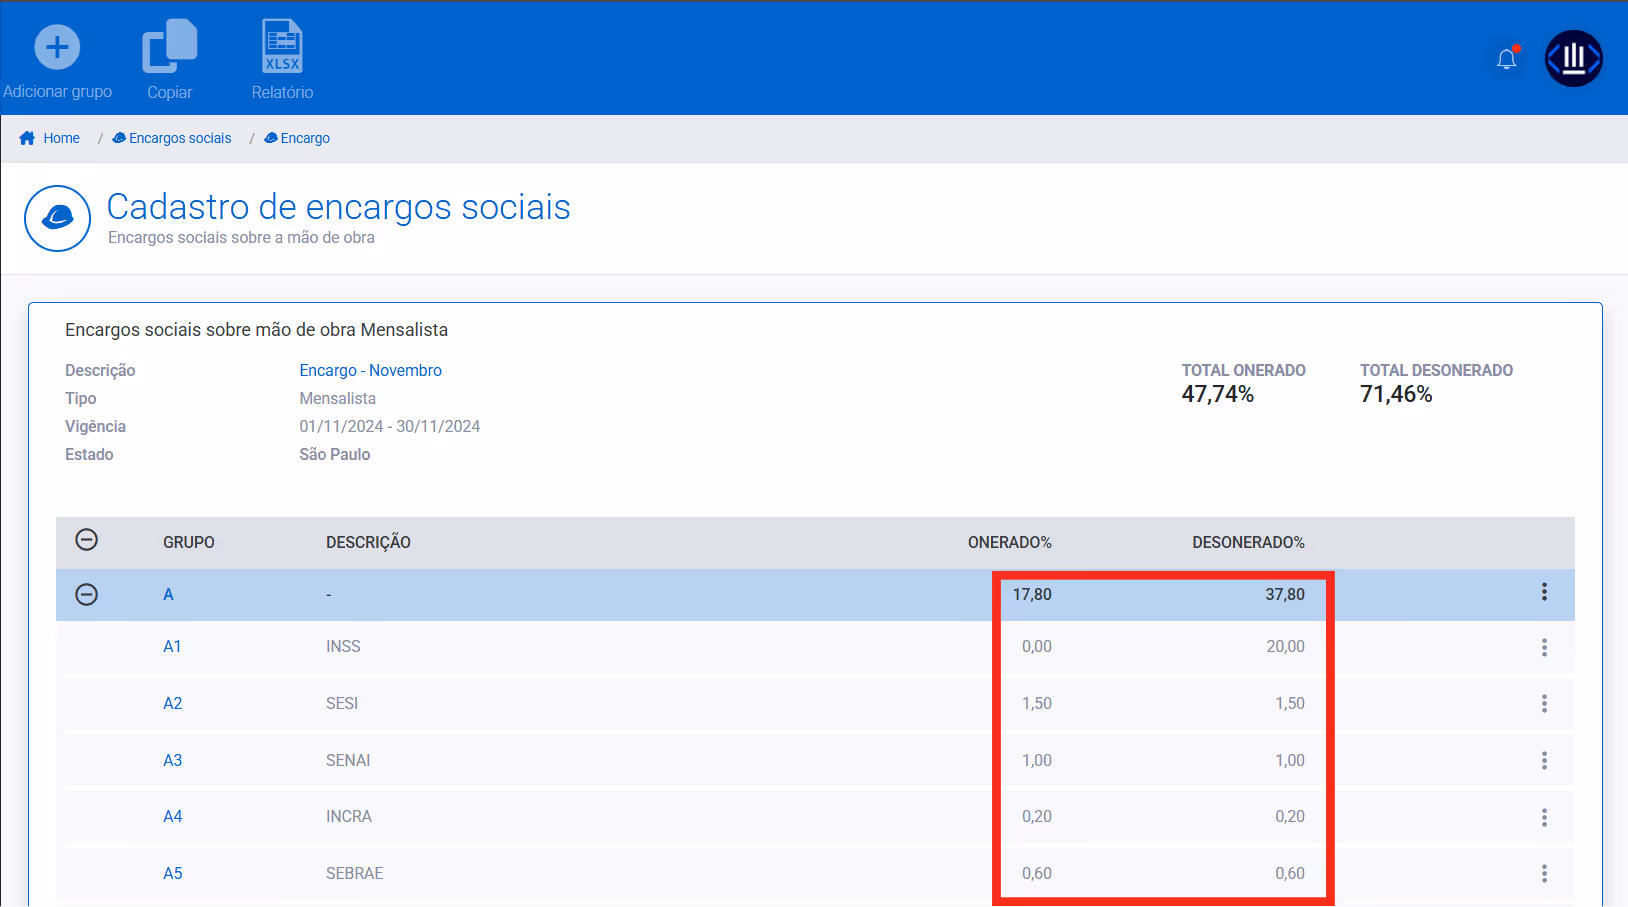Click the 37,80 desonerado value in group A

1285,594
